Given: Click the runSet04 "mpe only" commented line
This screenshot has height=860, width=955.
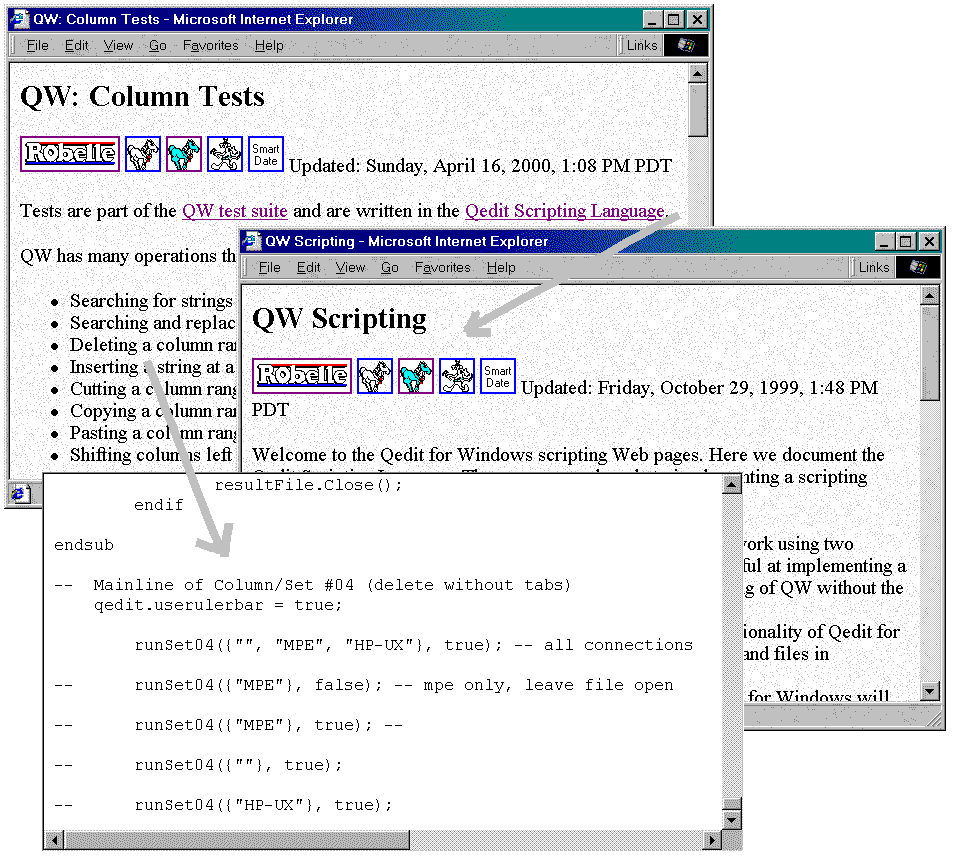Looking at the screenshot, I should pyautogui.click(x=364, y=685).
